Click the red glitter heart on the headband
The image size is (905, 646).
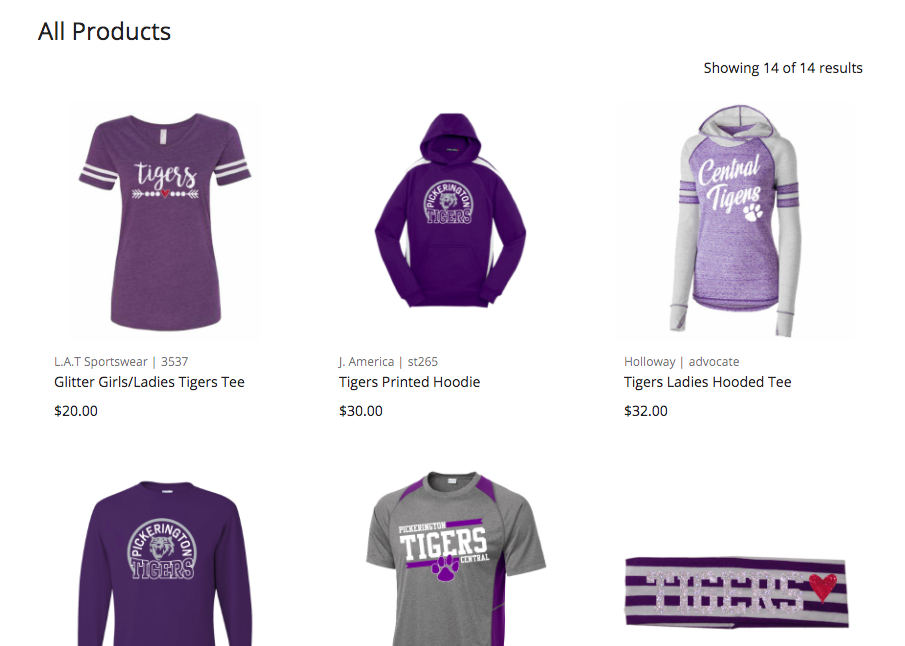822,588
